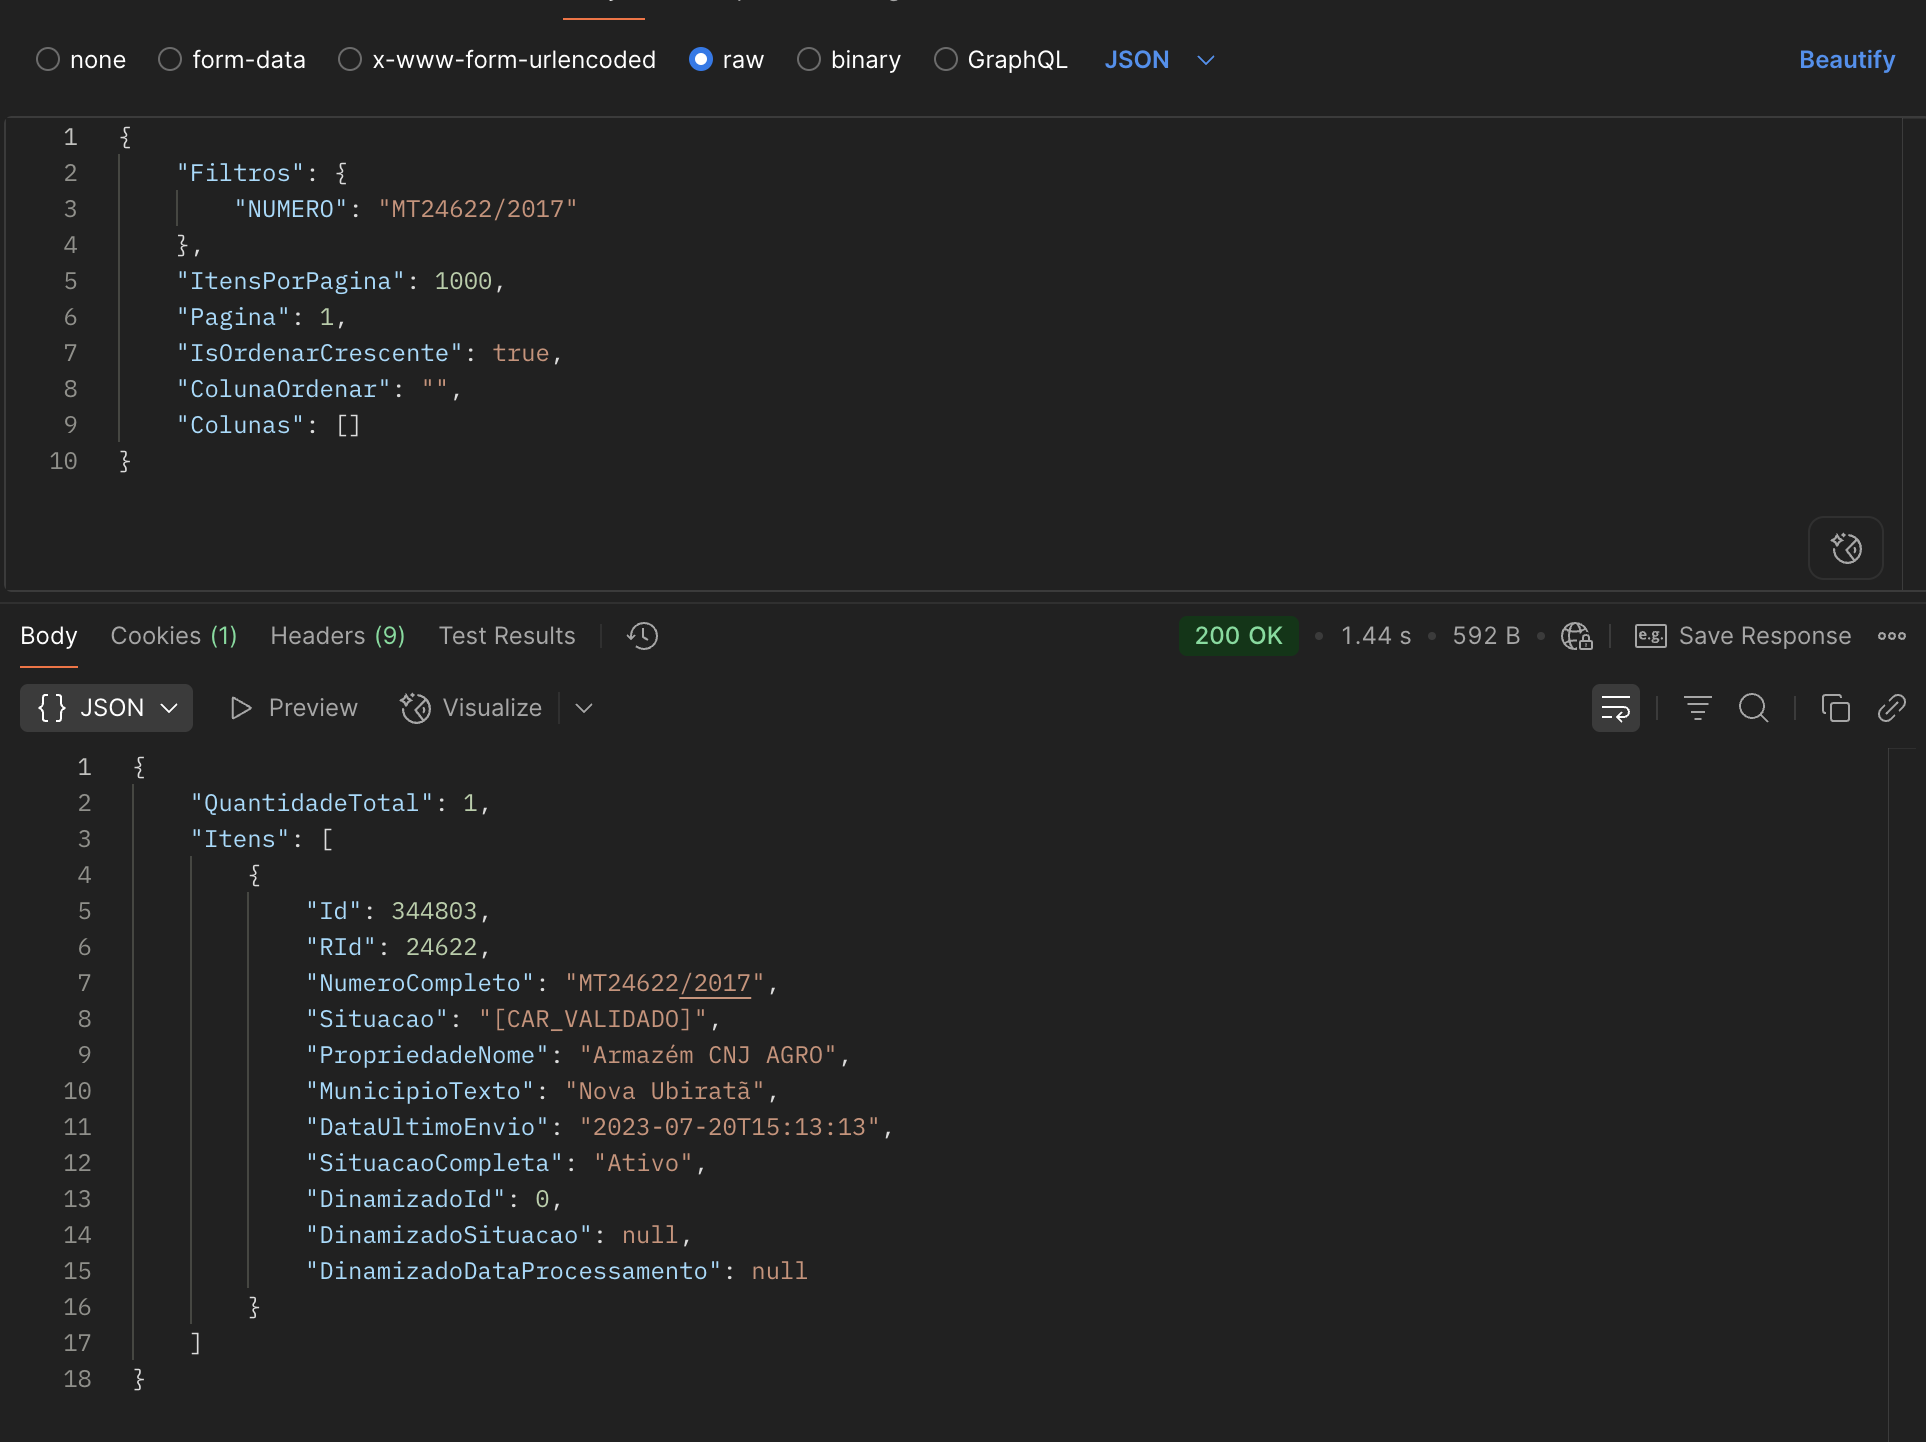Choose the GraphQL body type radio
Image resolution: width=1926 pixels, height=1442 pixels.
point(945,60)
